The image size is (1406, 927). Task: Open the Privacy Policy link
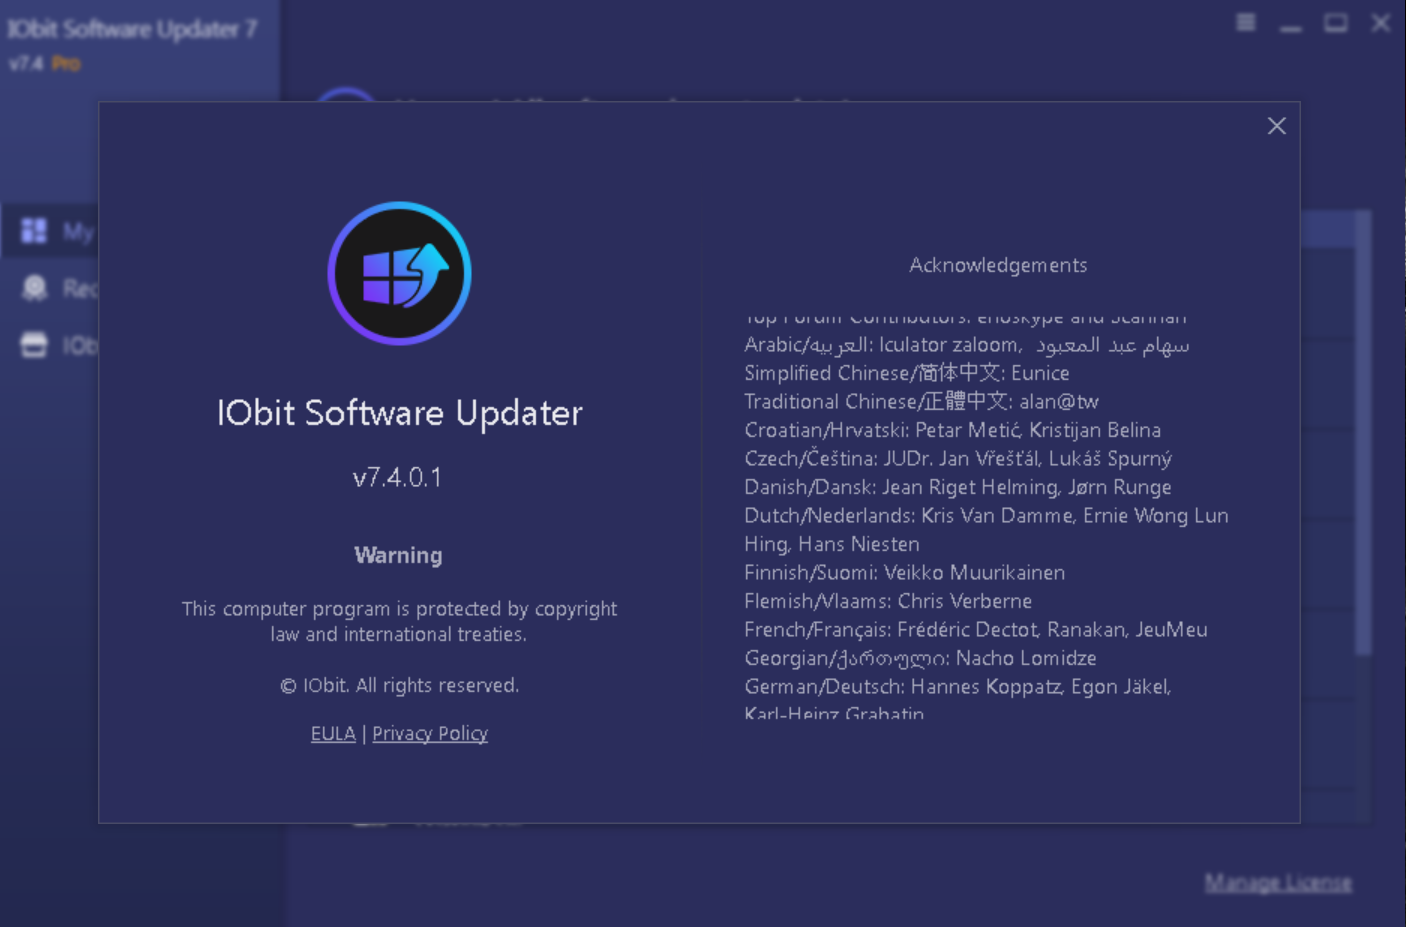(430, 733)
